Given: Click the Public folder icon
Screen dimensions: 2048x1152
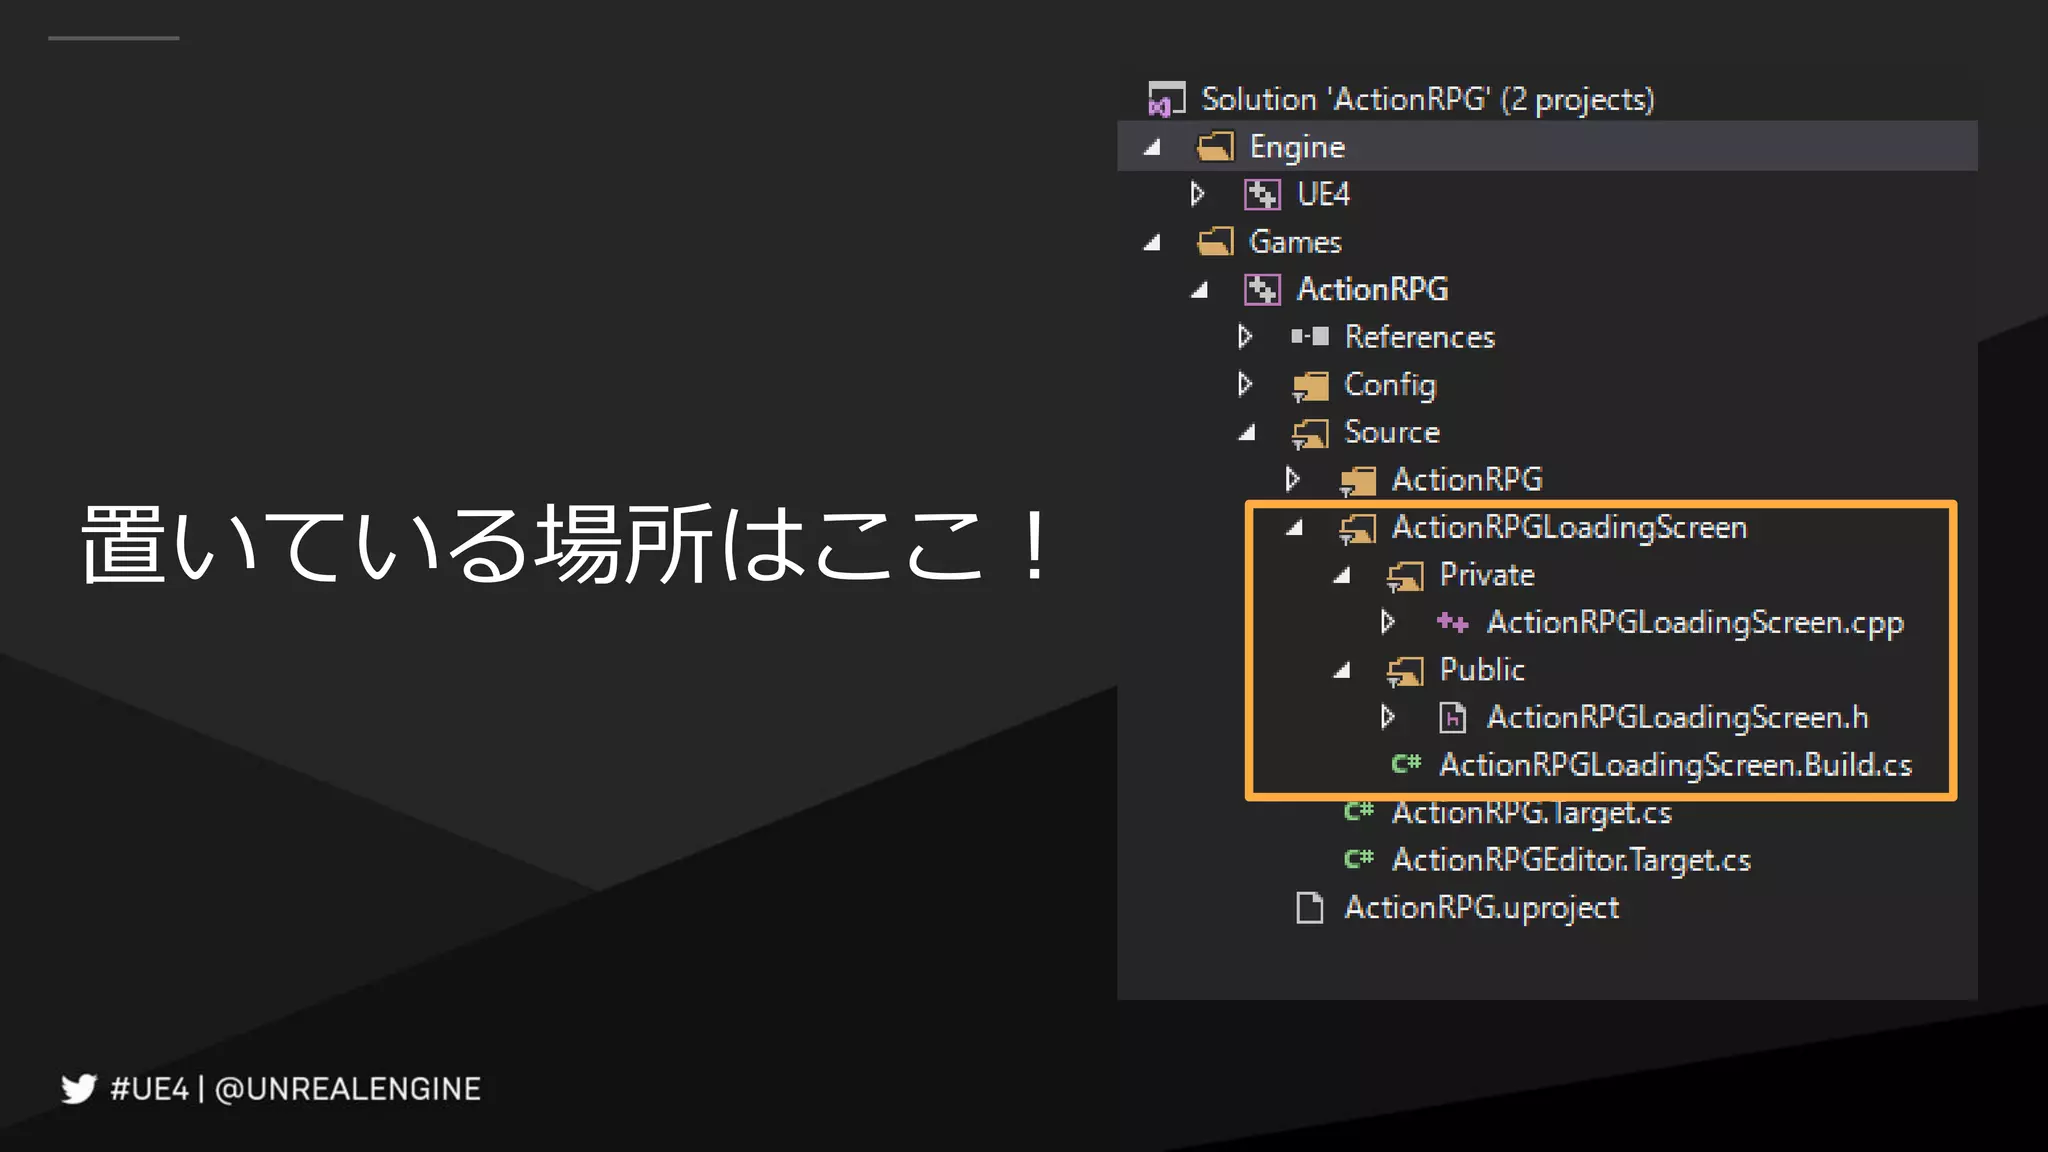Looking at the screenshot, I should click(1405, 670).
